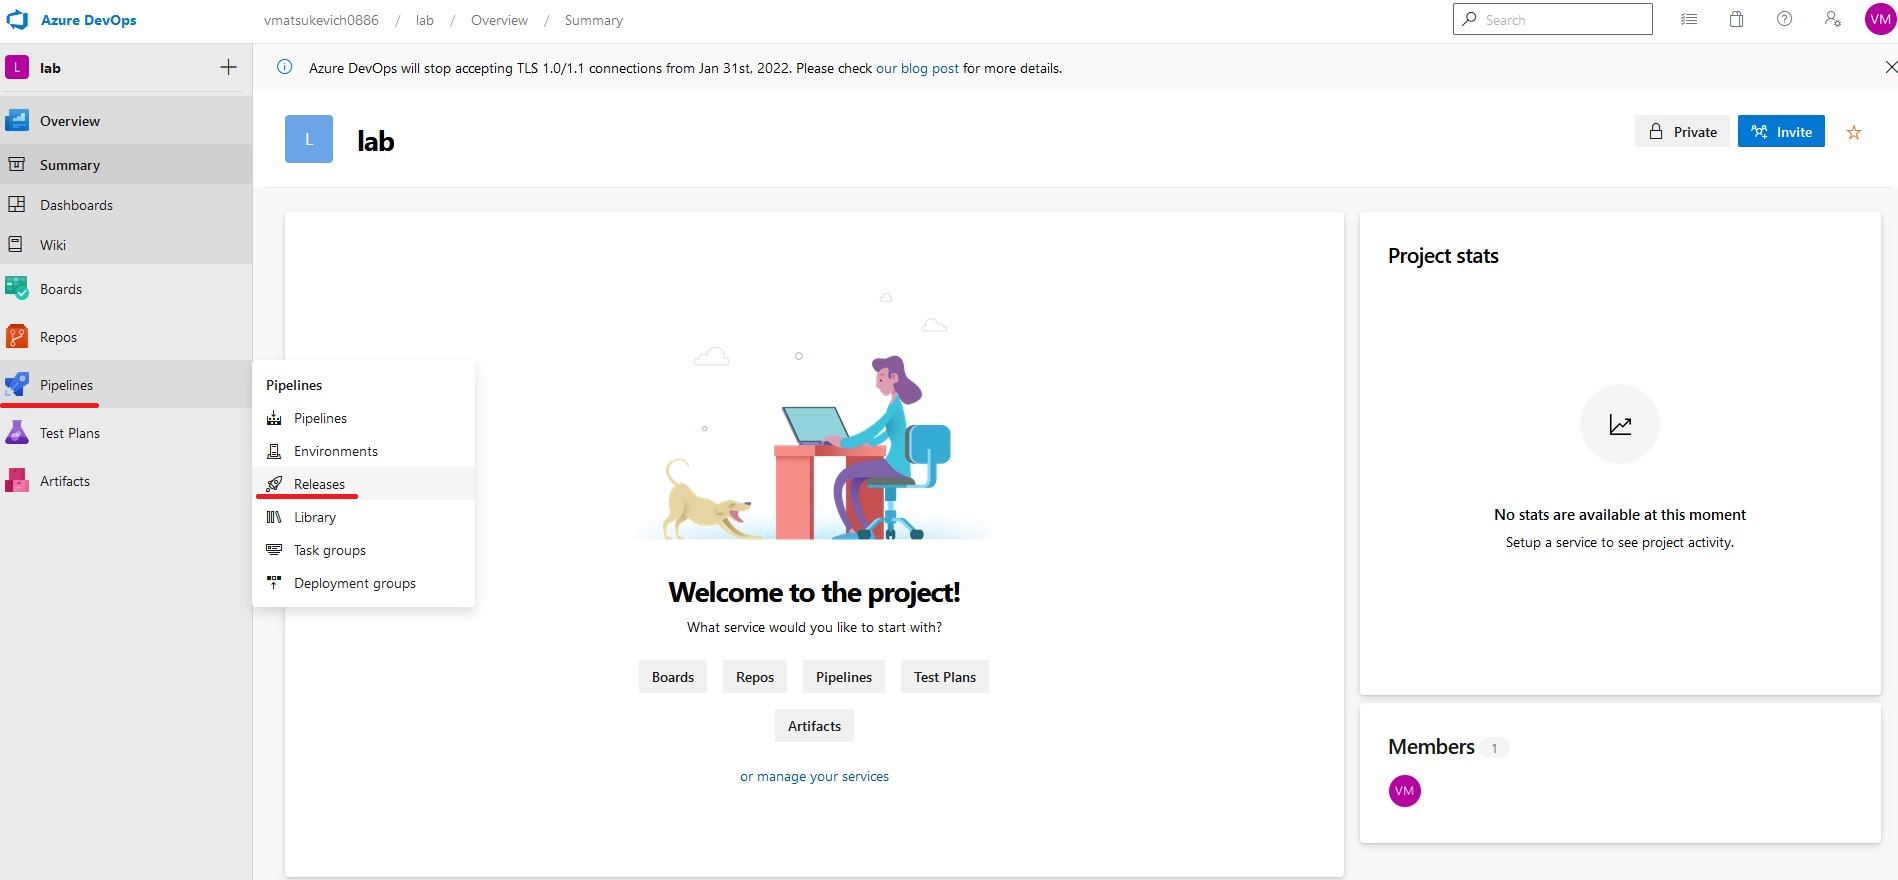Click the Deployment groups icon in flyout
The width and height of the screenshot is (1898, 880).
[274, 582]
